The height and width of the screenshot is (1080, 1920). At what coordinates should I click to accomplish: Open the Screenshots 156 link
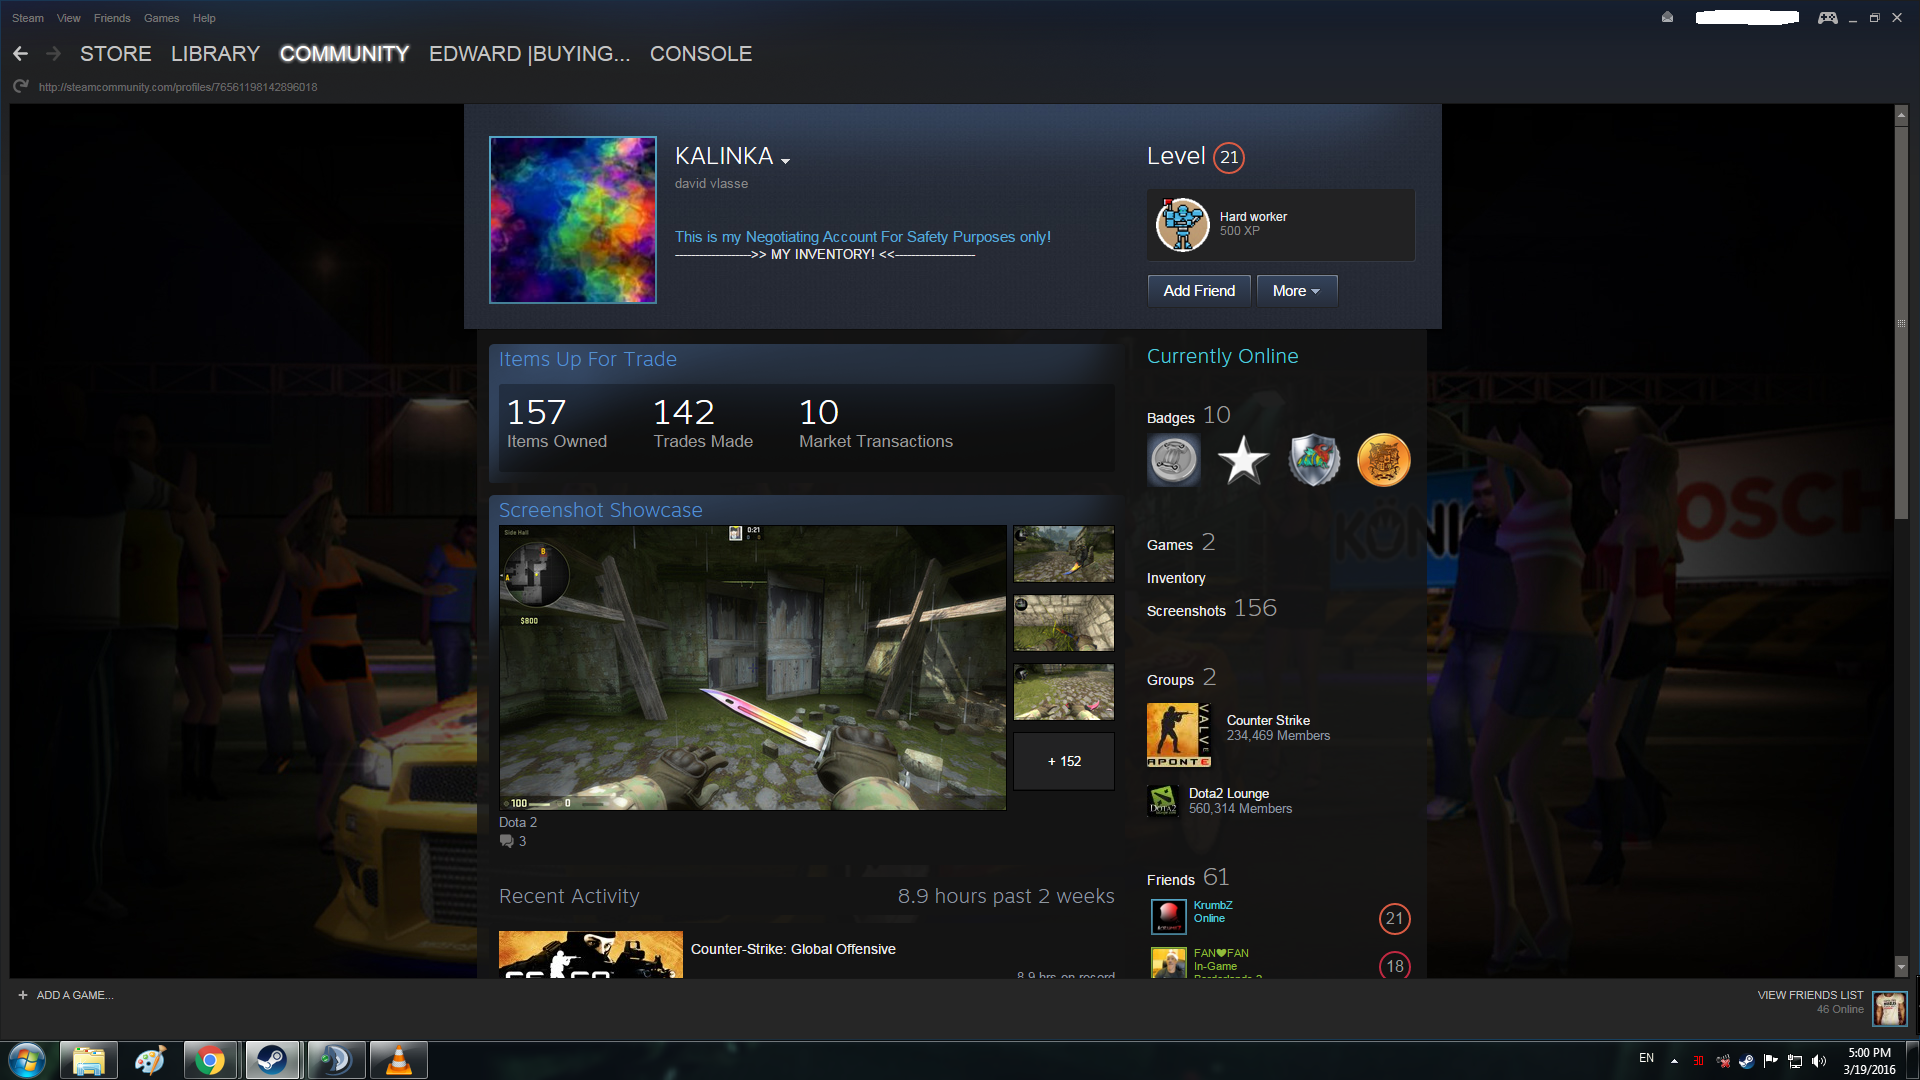tap(1212, 609)
